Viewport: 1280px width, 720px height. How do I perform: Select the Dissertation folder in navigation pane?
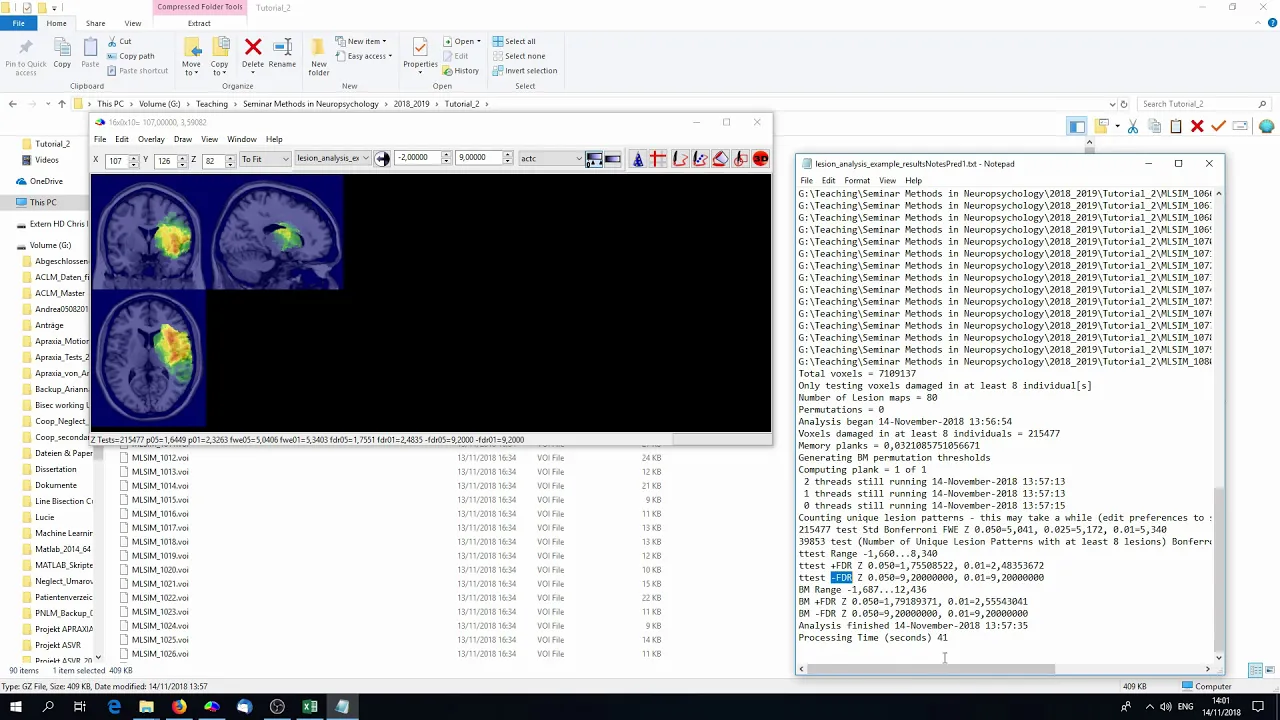click(55, 469)
